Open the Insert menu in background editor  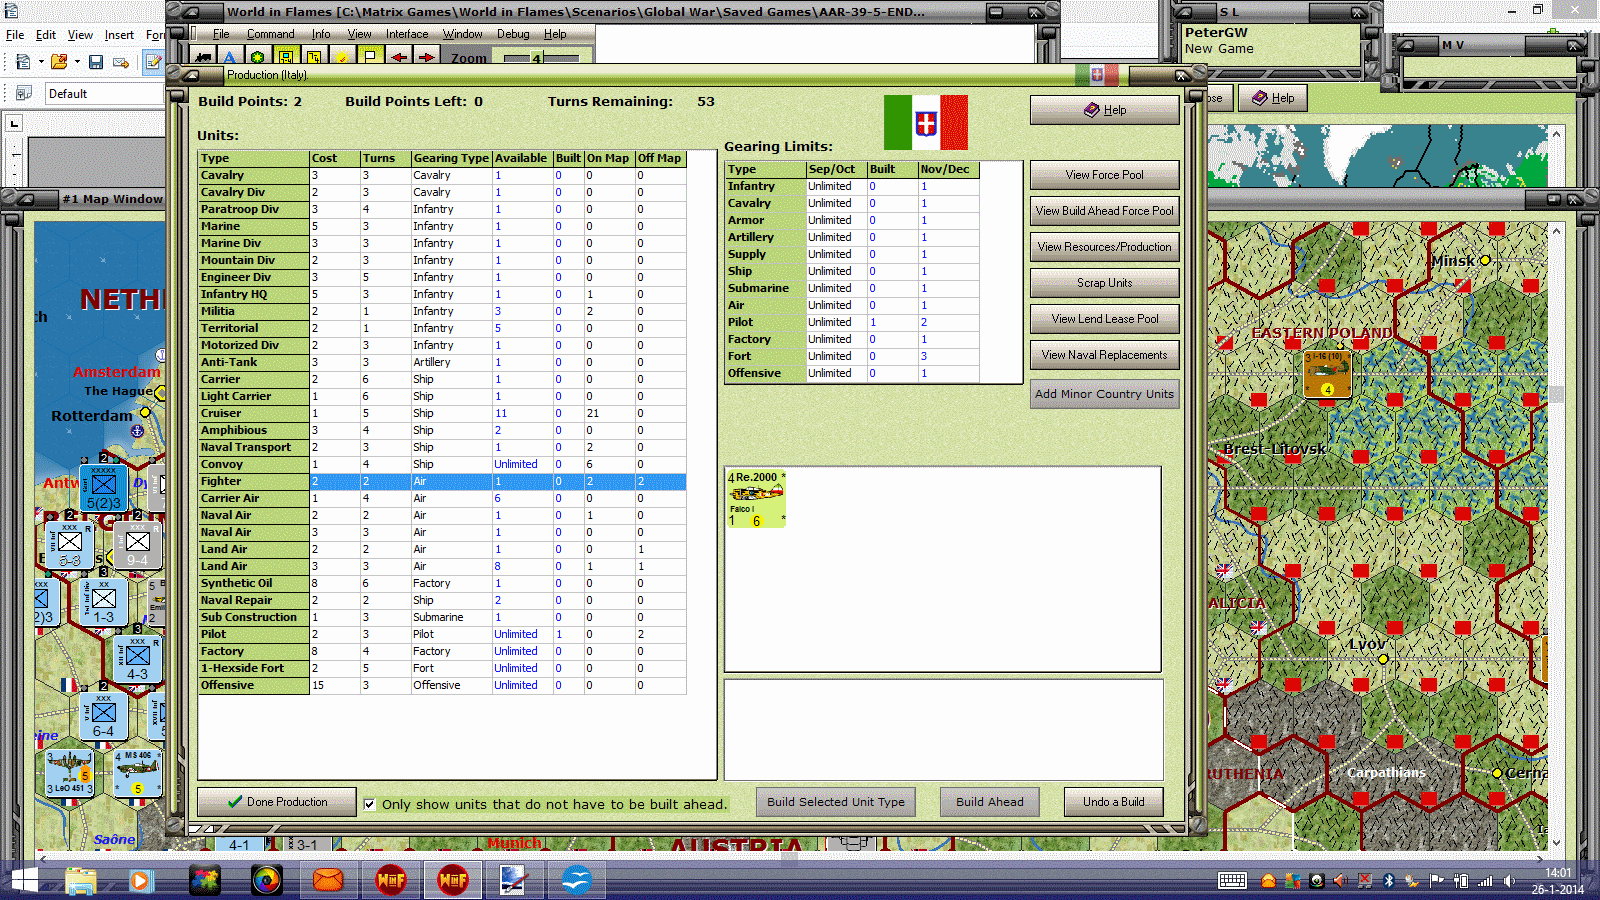tap(119, 35)
